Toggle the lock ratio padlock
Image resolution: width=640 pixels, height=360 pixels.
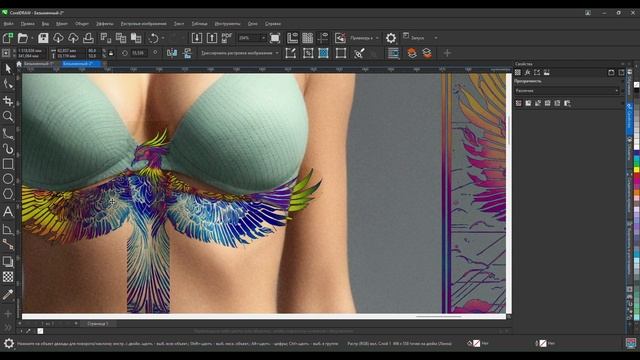[111, 53]
